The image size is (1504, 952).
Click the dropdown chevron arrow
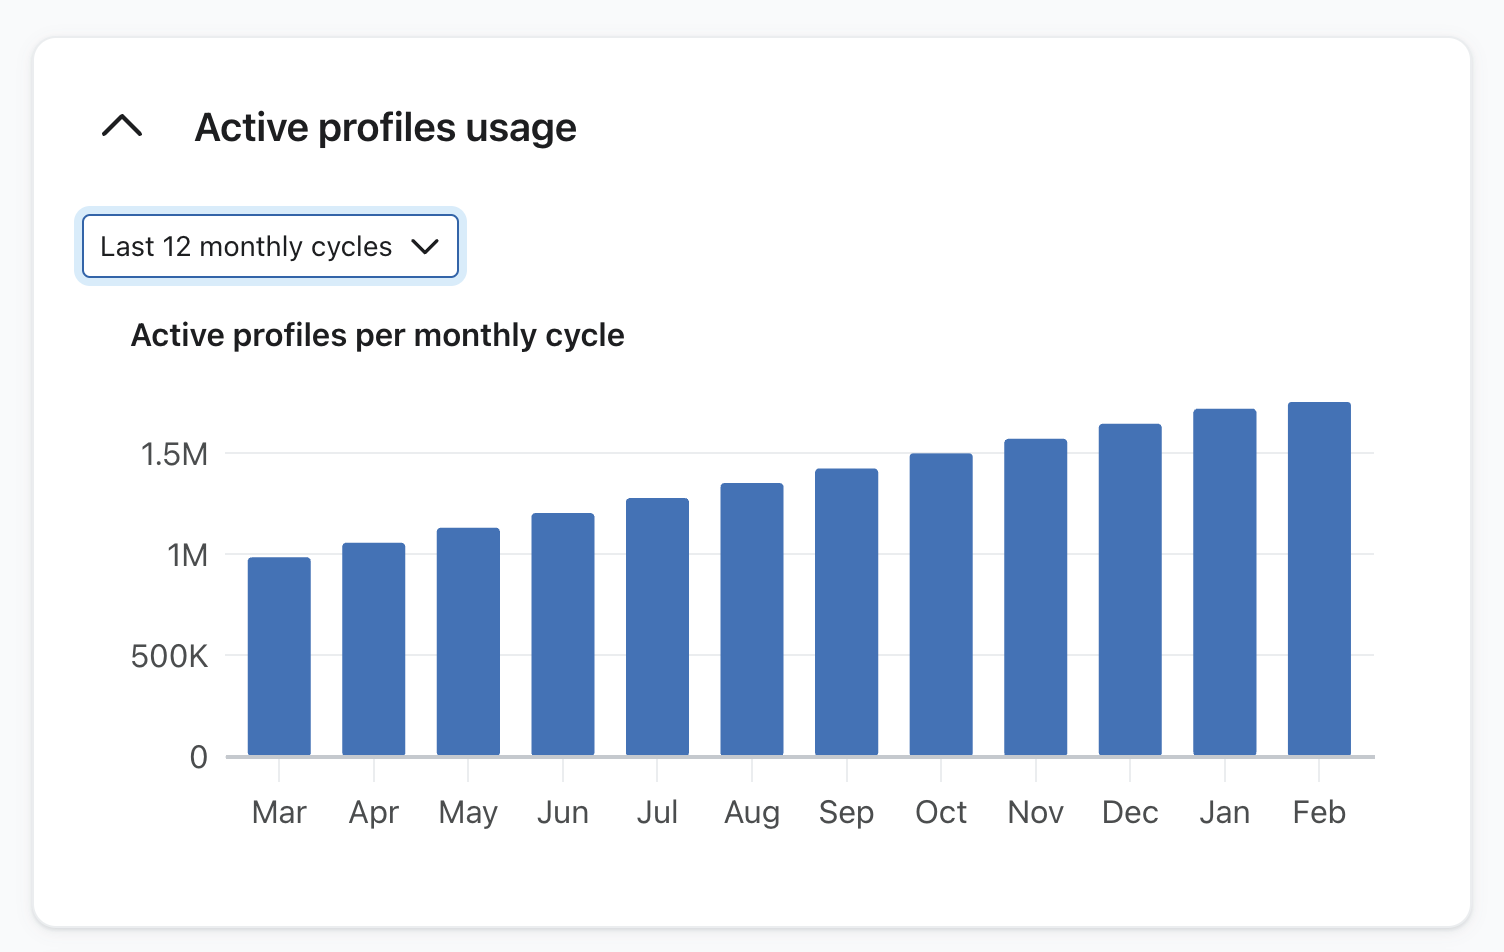coord(425,246)
